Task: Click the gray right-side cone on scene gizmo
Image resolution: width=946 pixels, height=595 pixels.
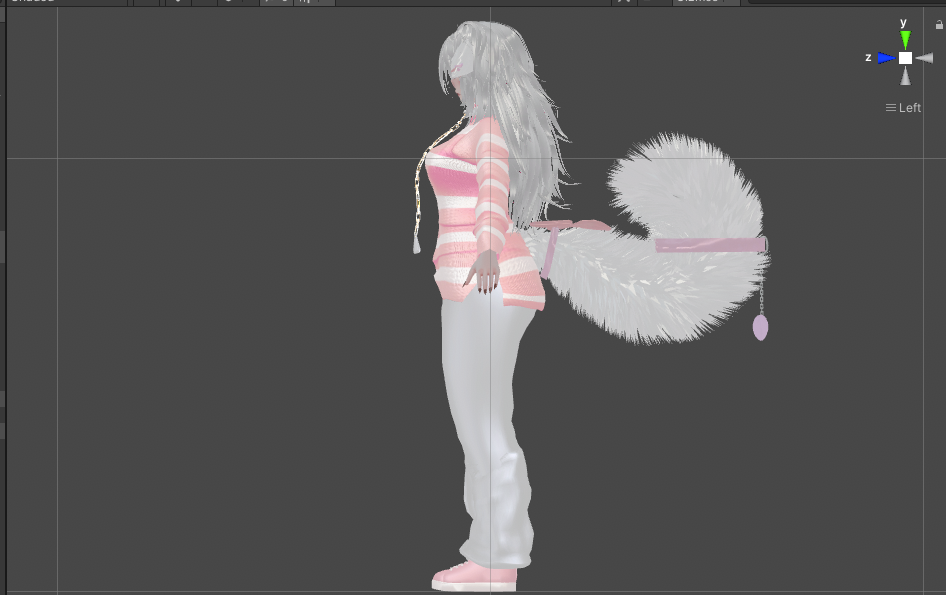Action: (x=924, y=58)
